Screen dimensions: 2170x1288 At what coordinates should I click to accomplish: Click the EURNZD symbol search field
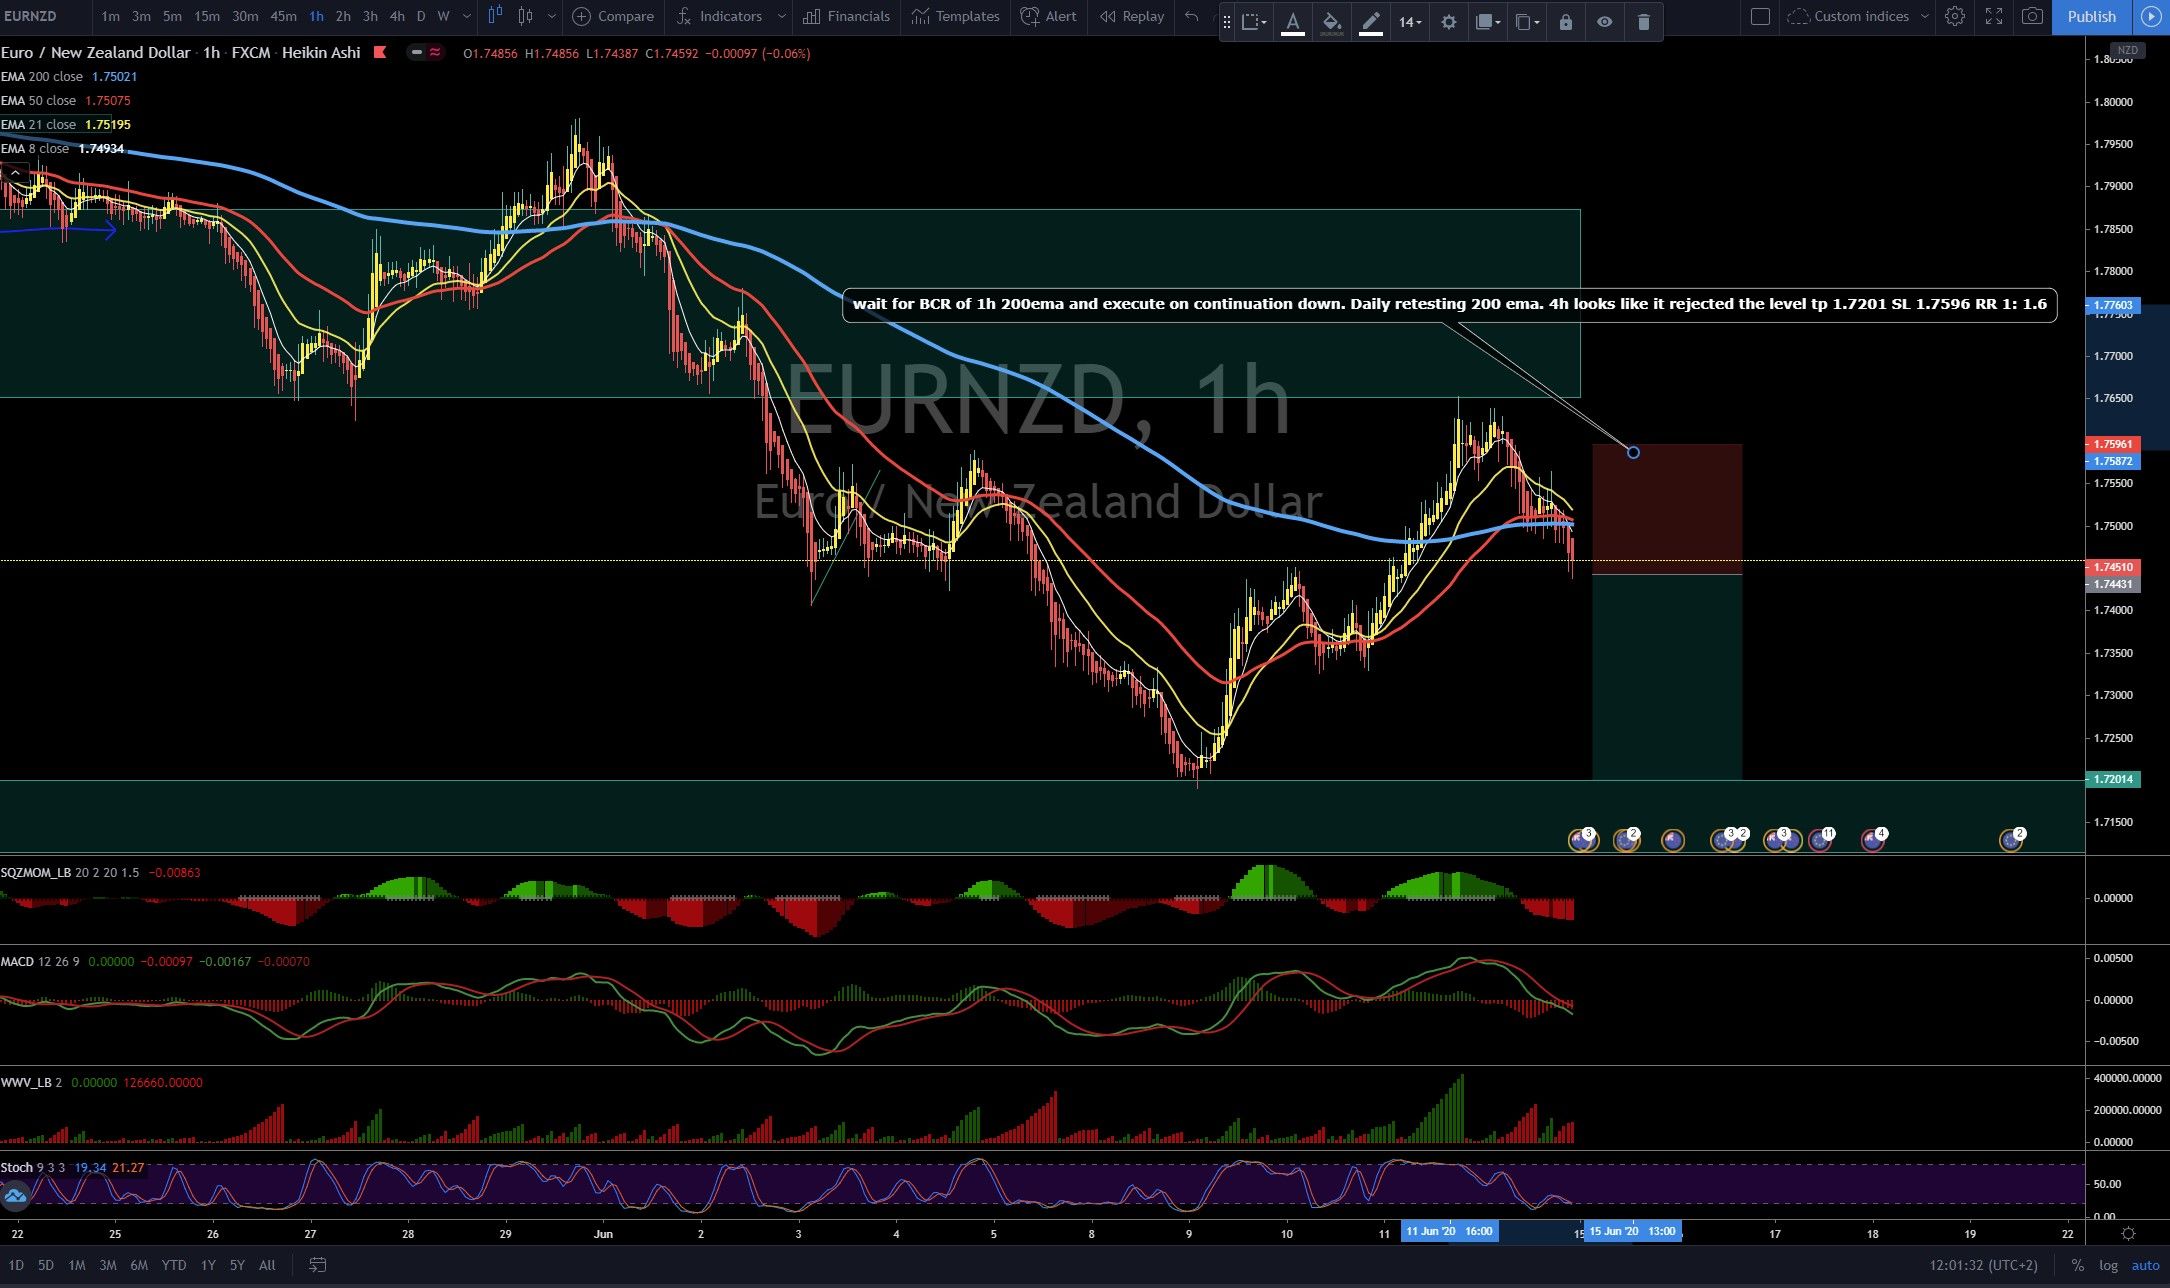coord(45,16)
